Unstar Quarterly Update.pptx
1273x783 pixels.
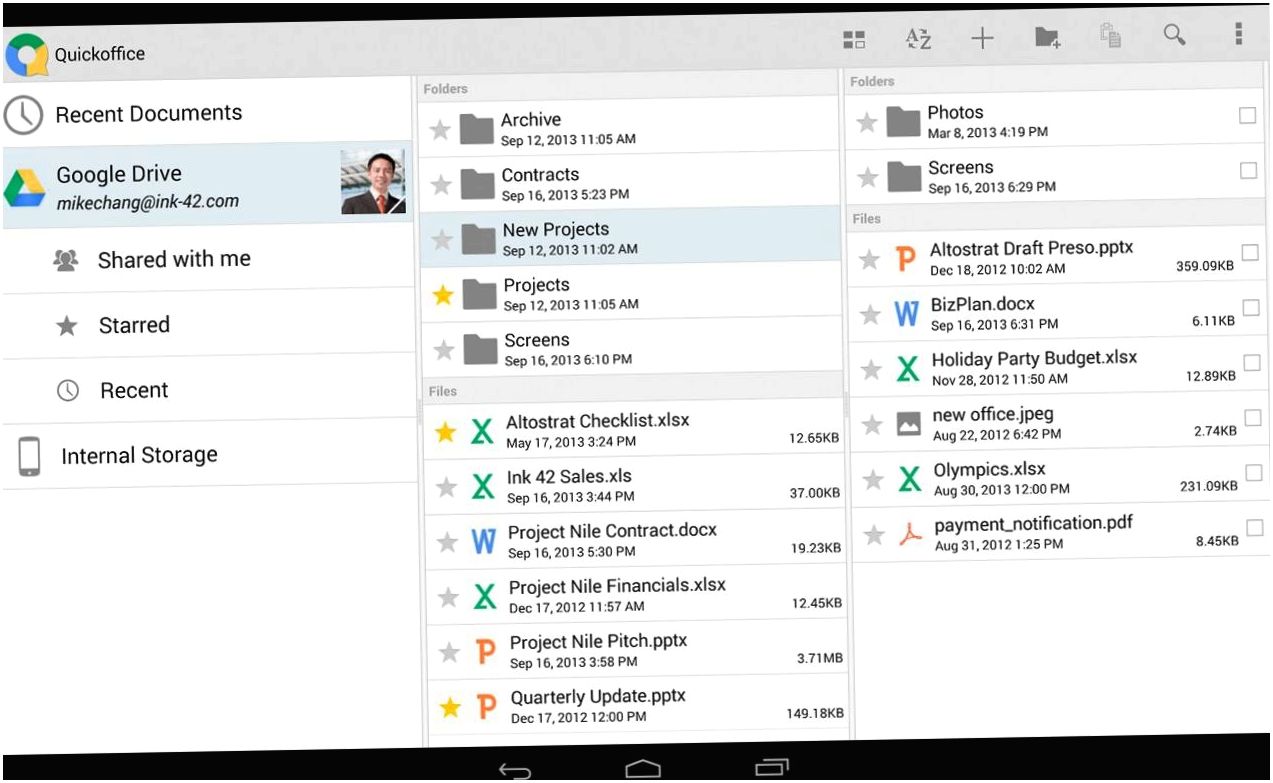point(450,708)
